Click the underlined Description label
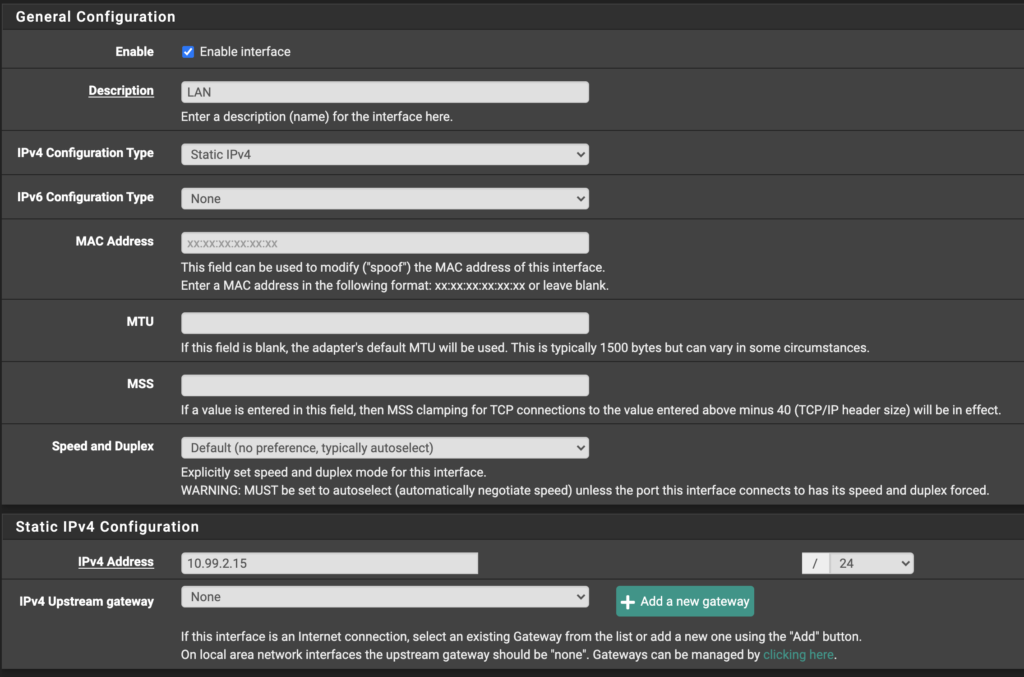The width and height of the screenshot is (1024, 677). pyautogui.click(x=121, y=91)
